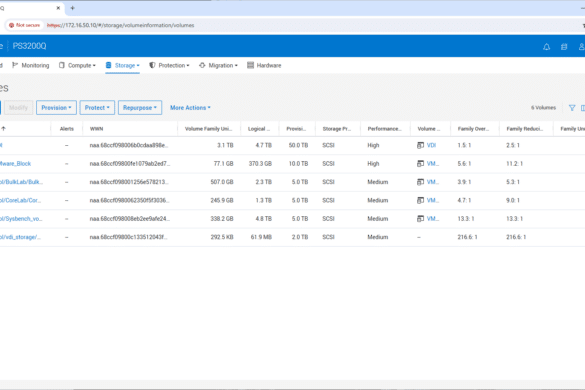Click volume group icon in 77.1 GB row
Viewport: 585px width, 390px height.
(x=420, y=163)
